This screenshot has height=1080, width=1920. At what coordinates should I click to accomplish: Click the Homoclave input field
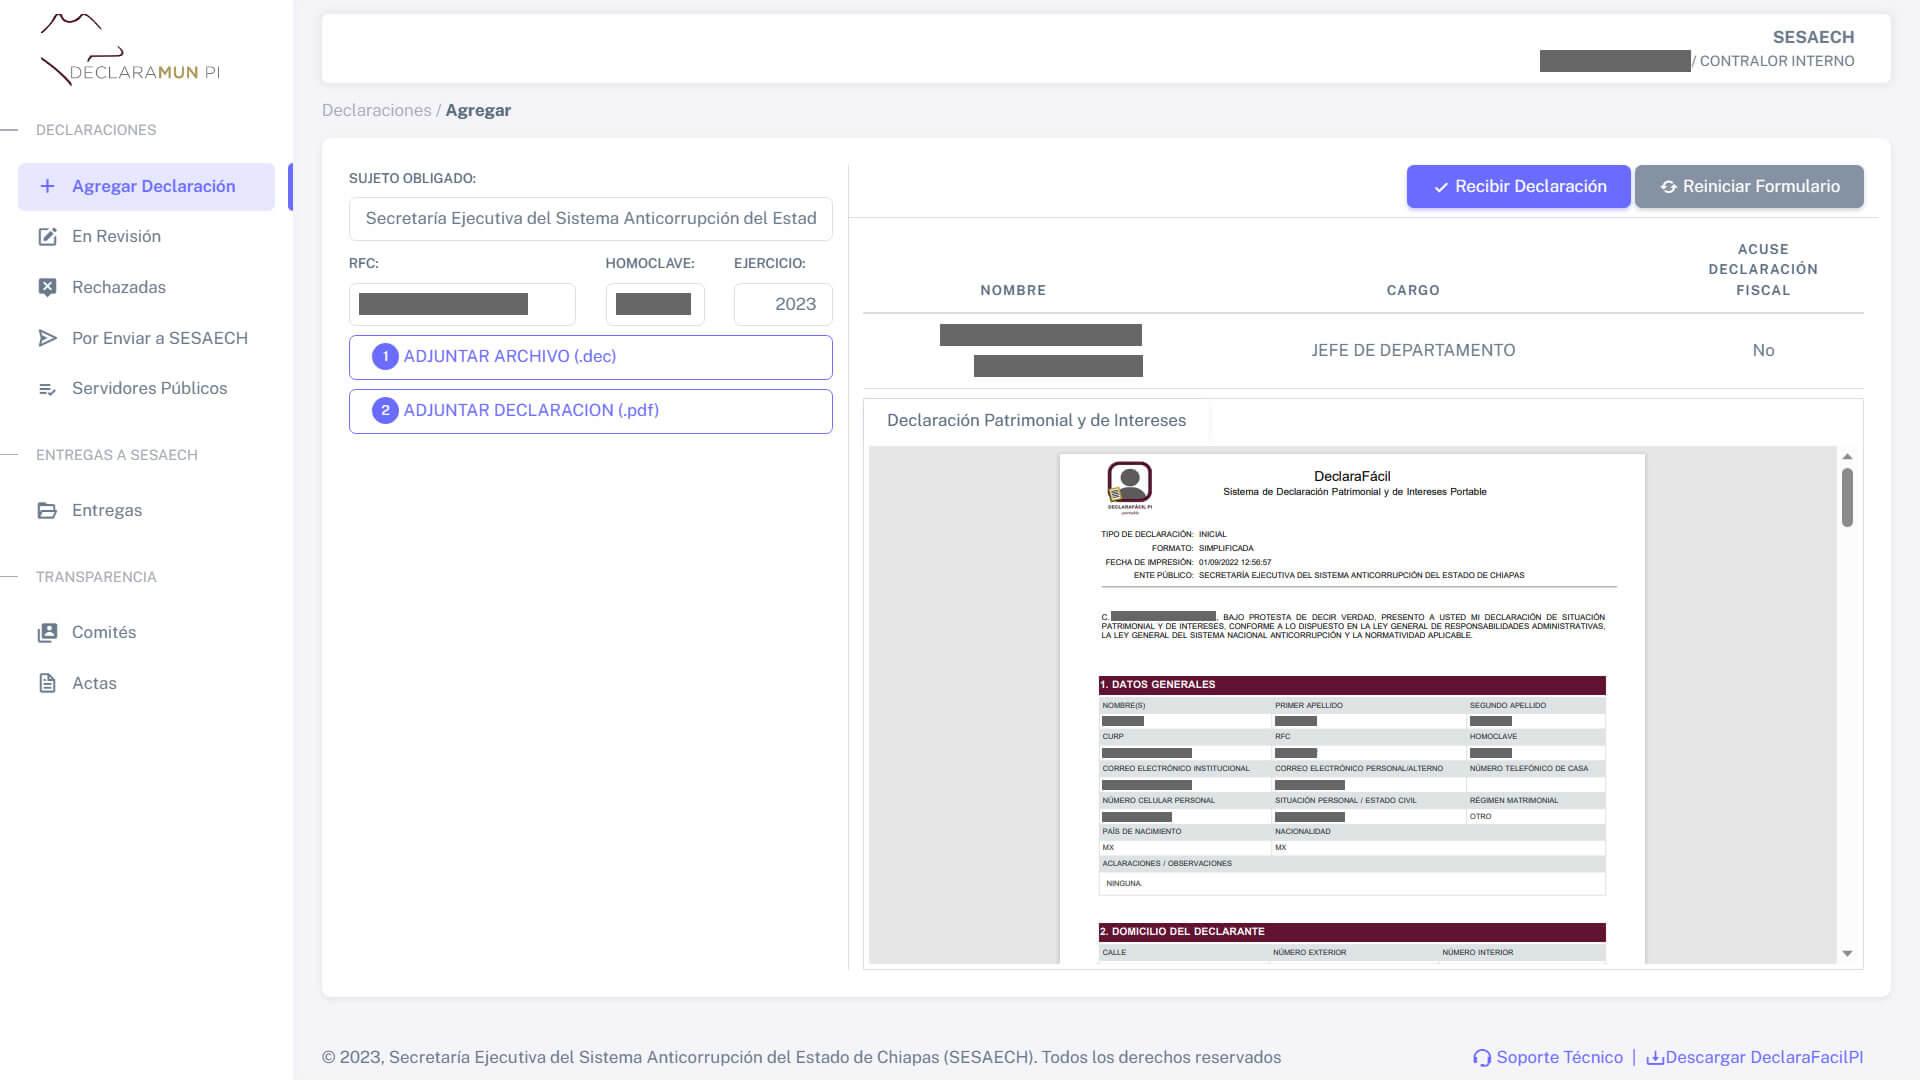(x=655, y=304)
